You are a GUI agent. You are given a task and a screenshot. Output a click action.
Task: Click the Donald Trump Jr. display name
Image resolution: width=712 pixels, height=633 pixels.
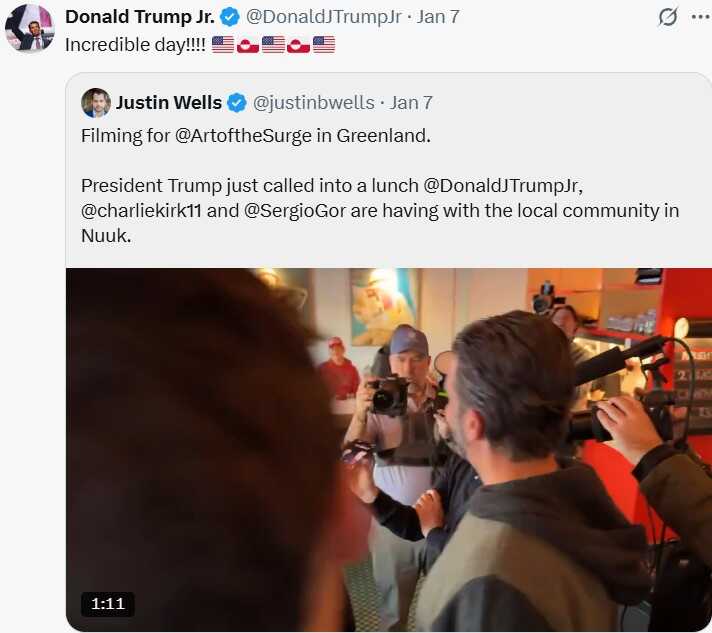pos(140,17)
